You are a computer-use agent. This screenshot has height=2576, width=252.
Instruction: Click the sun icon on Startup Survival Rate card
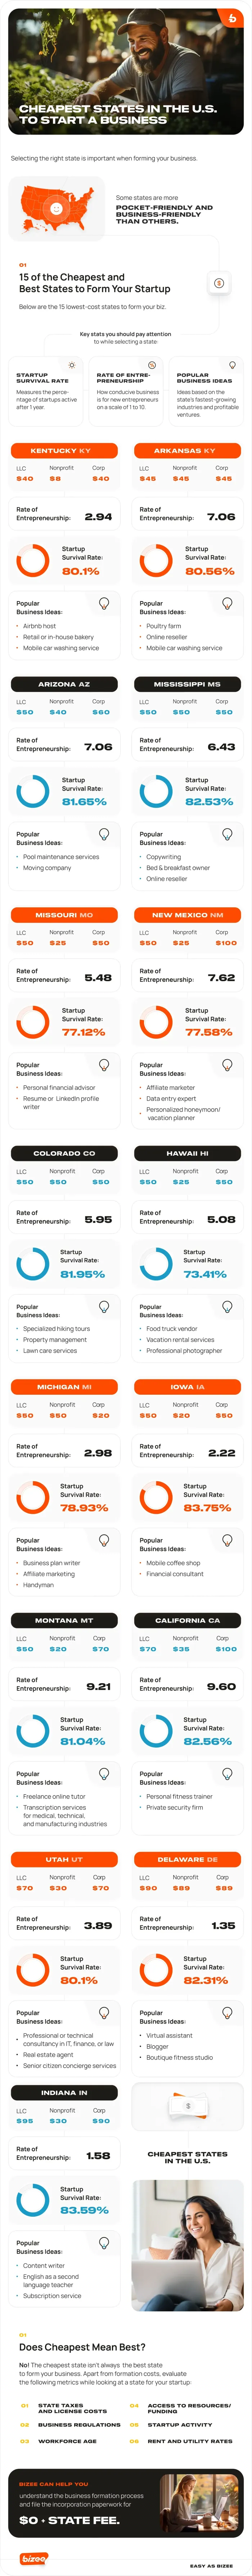tap(72, 365)
